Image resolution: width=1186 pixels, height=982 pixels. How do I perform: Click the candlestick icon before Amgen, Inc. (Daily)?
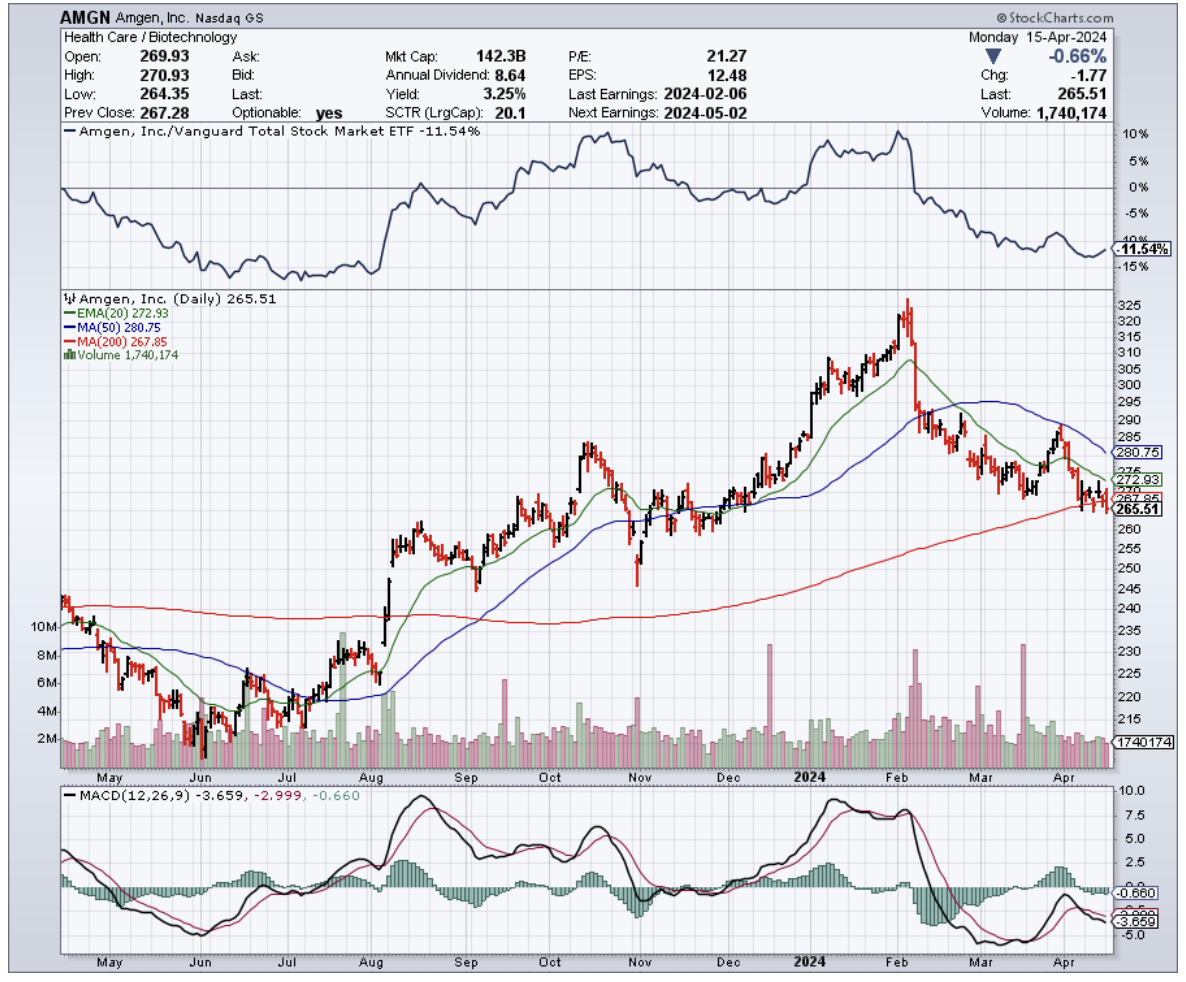pos(70,298)
